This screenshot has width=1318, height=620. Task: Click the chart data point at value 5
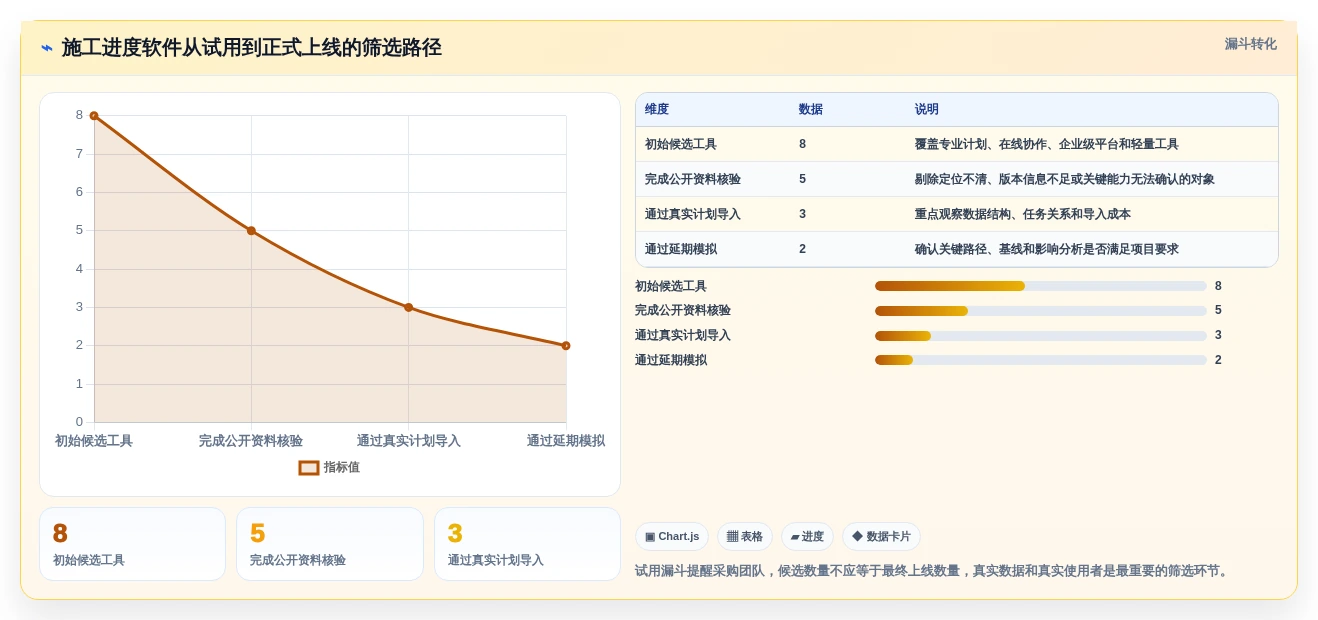pyautogui.click(x=251, y=231)
